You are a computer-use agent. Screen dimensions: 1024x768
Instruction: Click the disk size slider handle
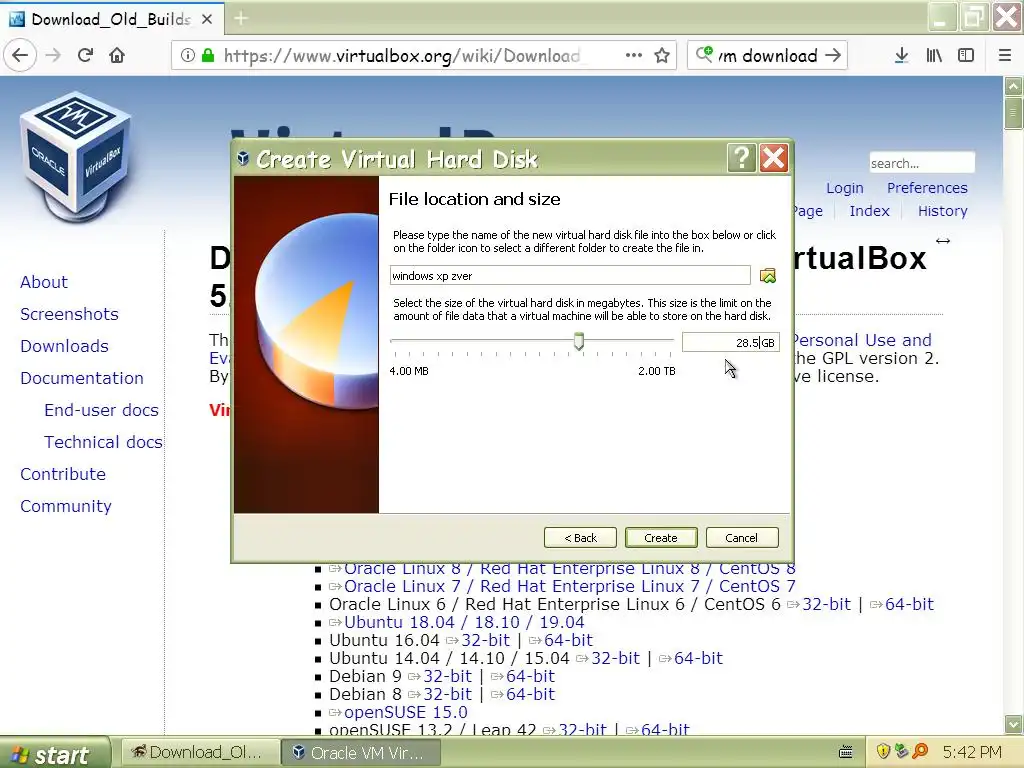click(579, 341)
